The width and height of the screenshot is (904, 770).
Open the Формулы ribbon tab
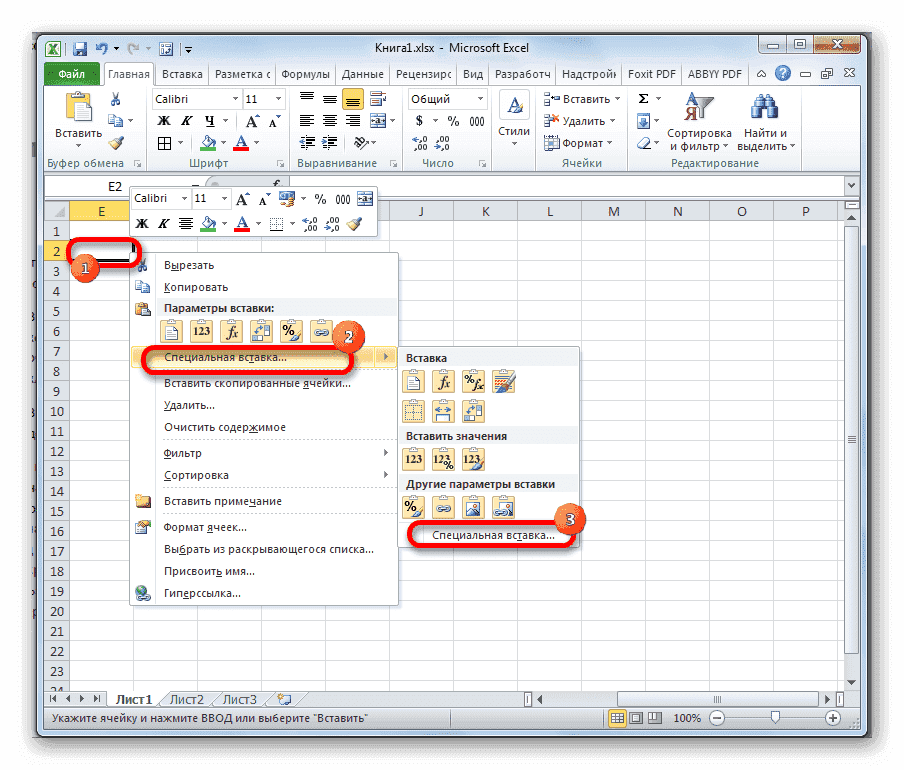(305, 73)
